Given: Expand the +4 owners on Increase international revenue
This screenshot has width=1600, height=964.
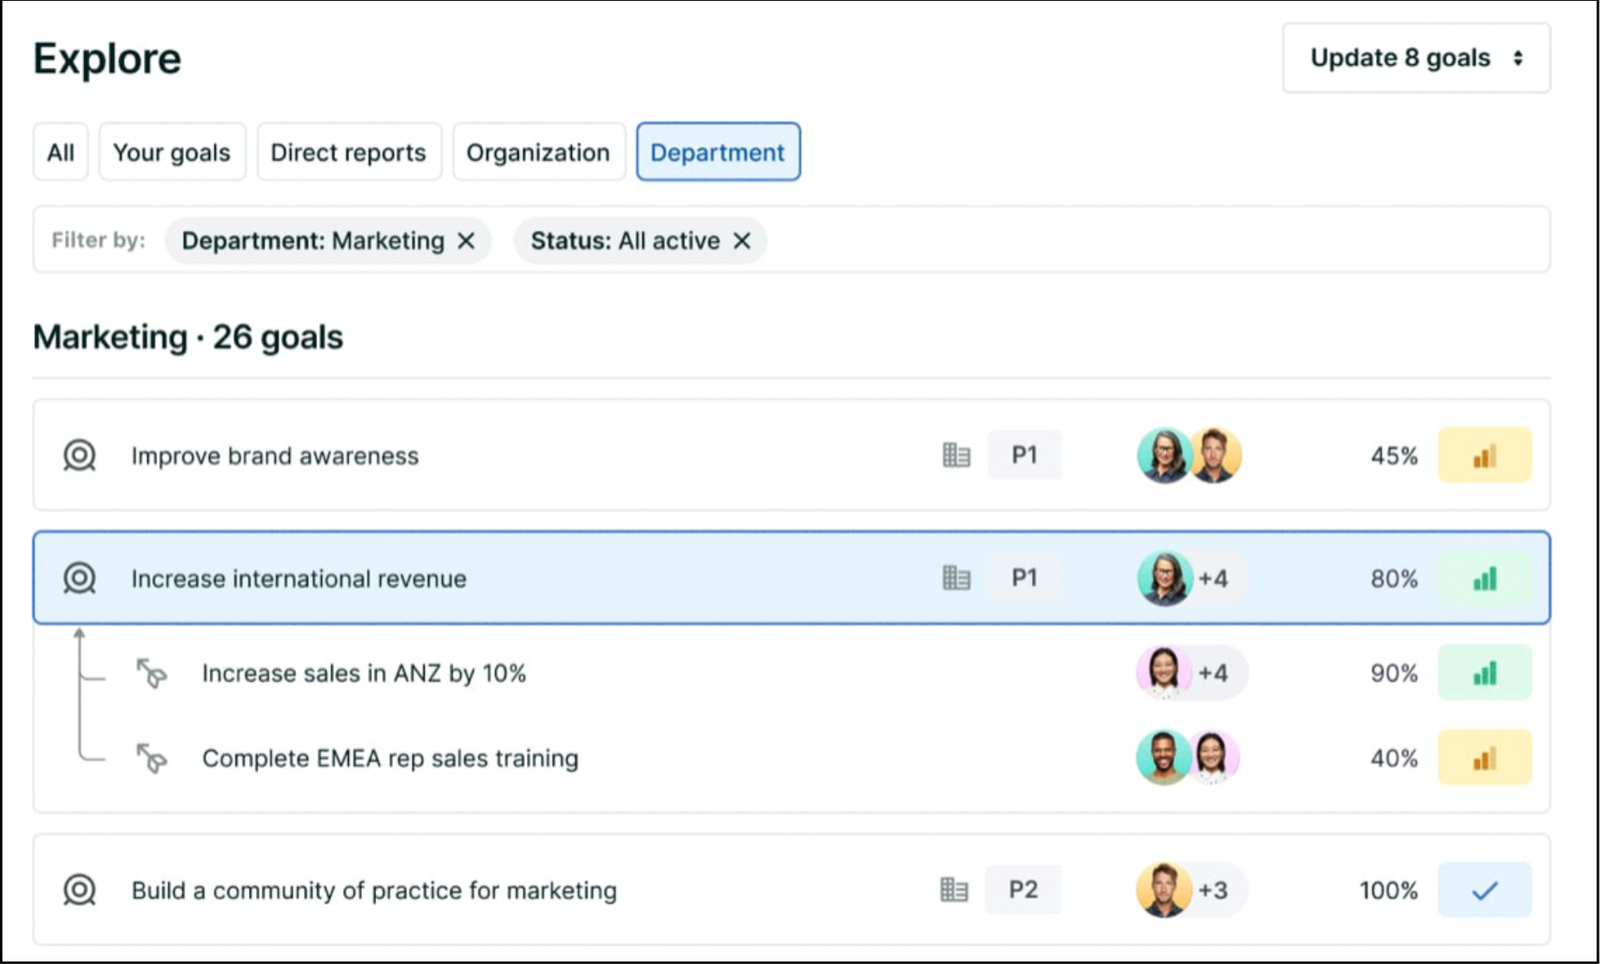Looking at the screenshot, I should [x=1213, y=578].
